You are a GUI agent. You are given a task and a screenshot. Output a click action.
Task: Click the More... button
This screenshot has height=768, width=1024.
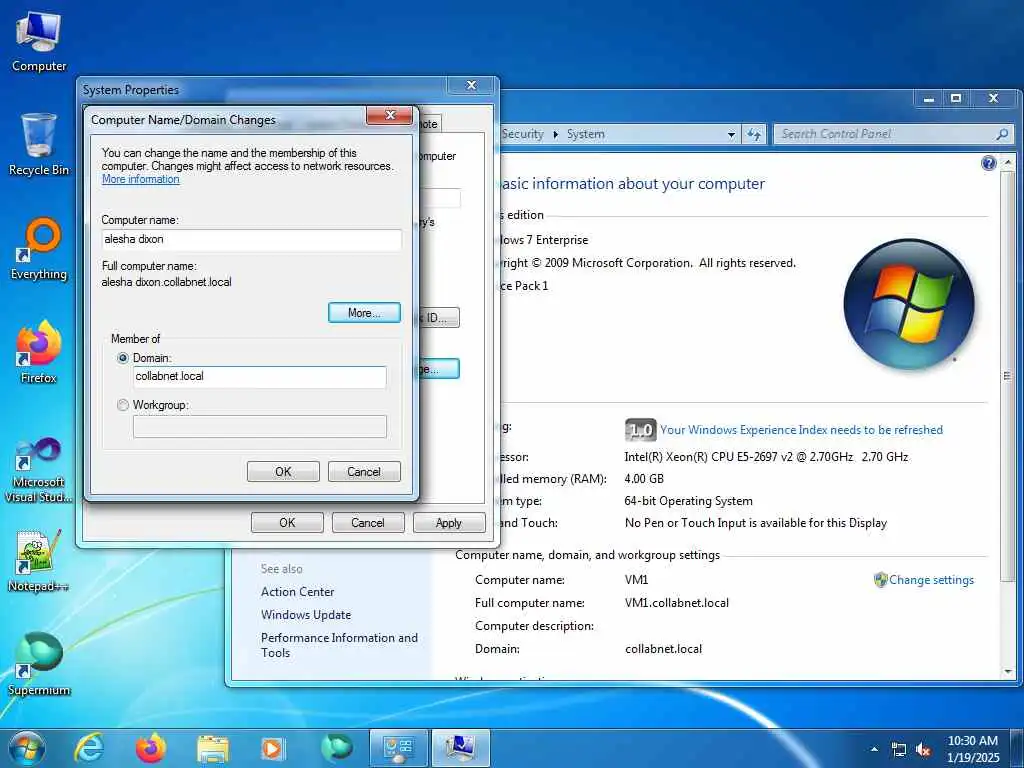[x=364, y=313]
